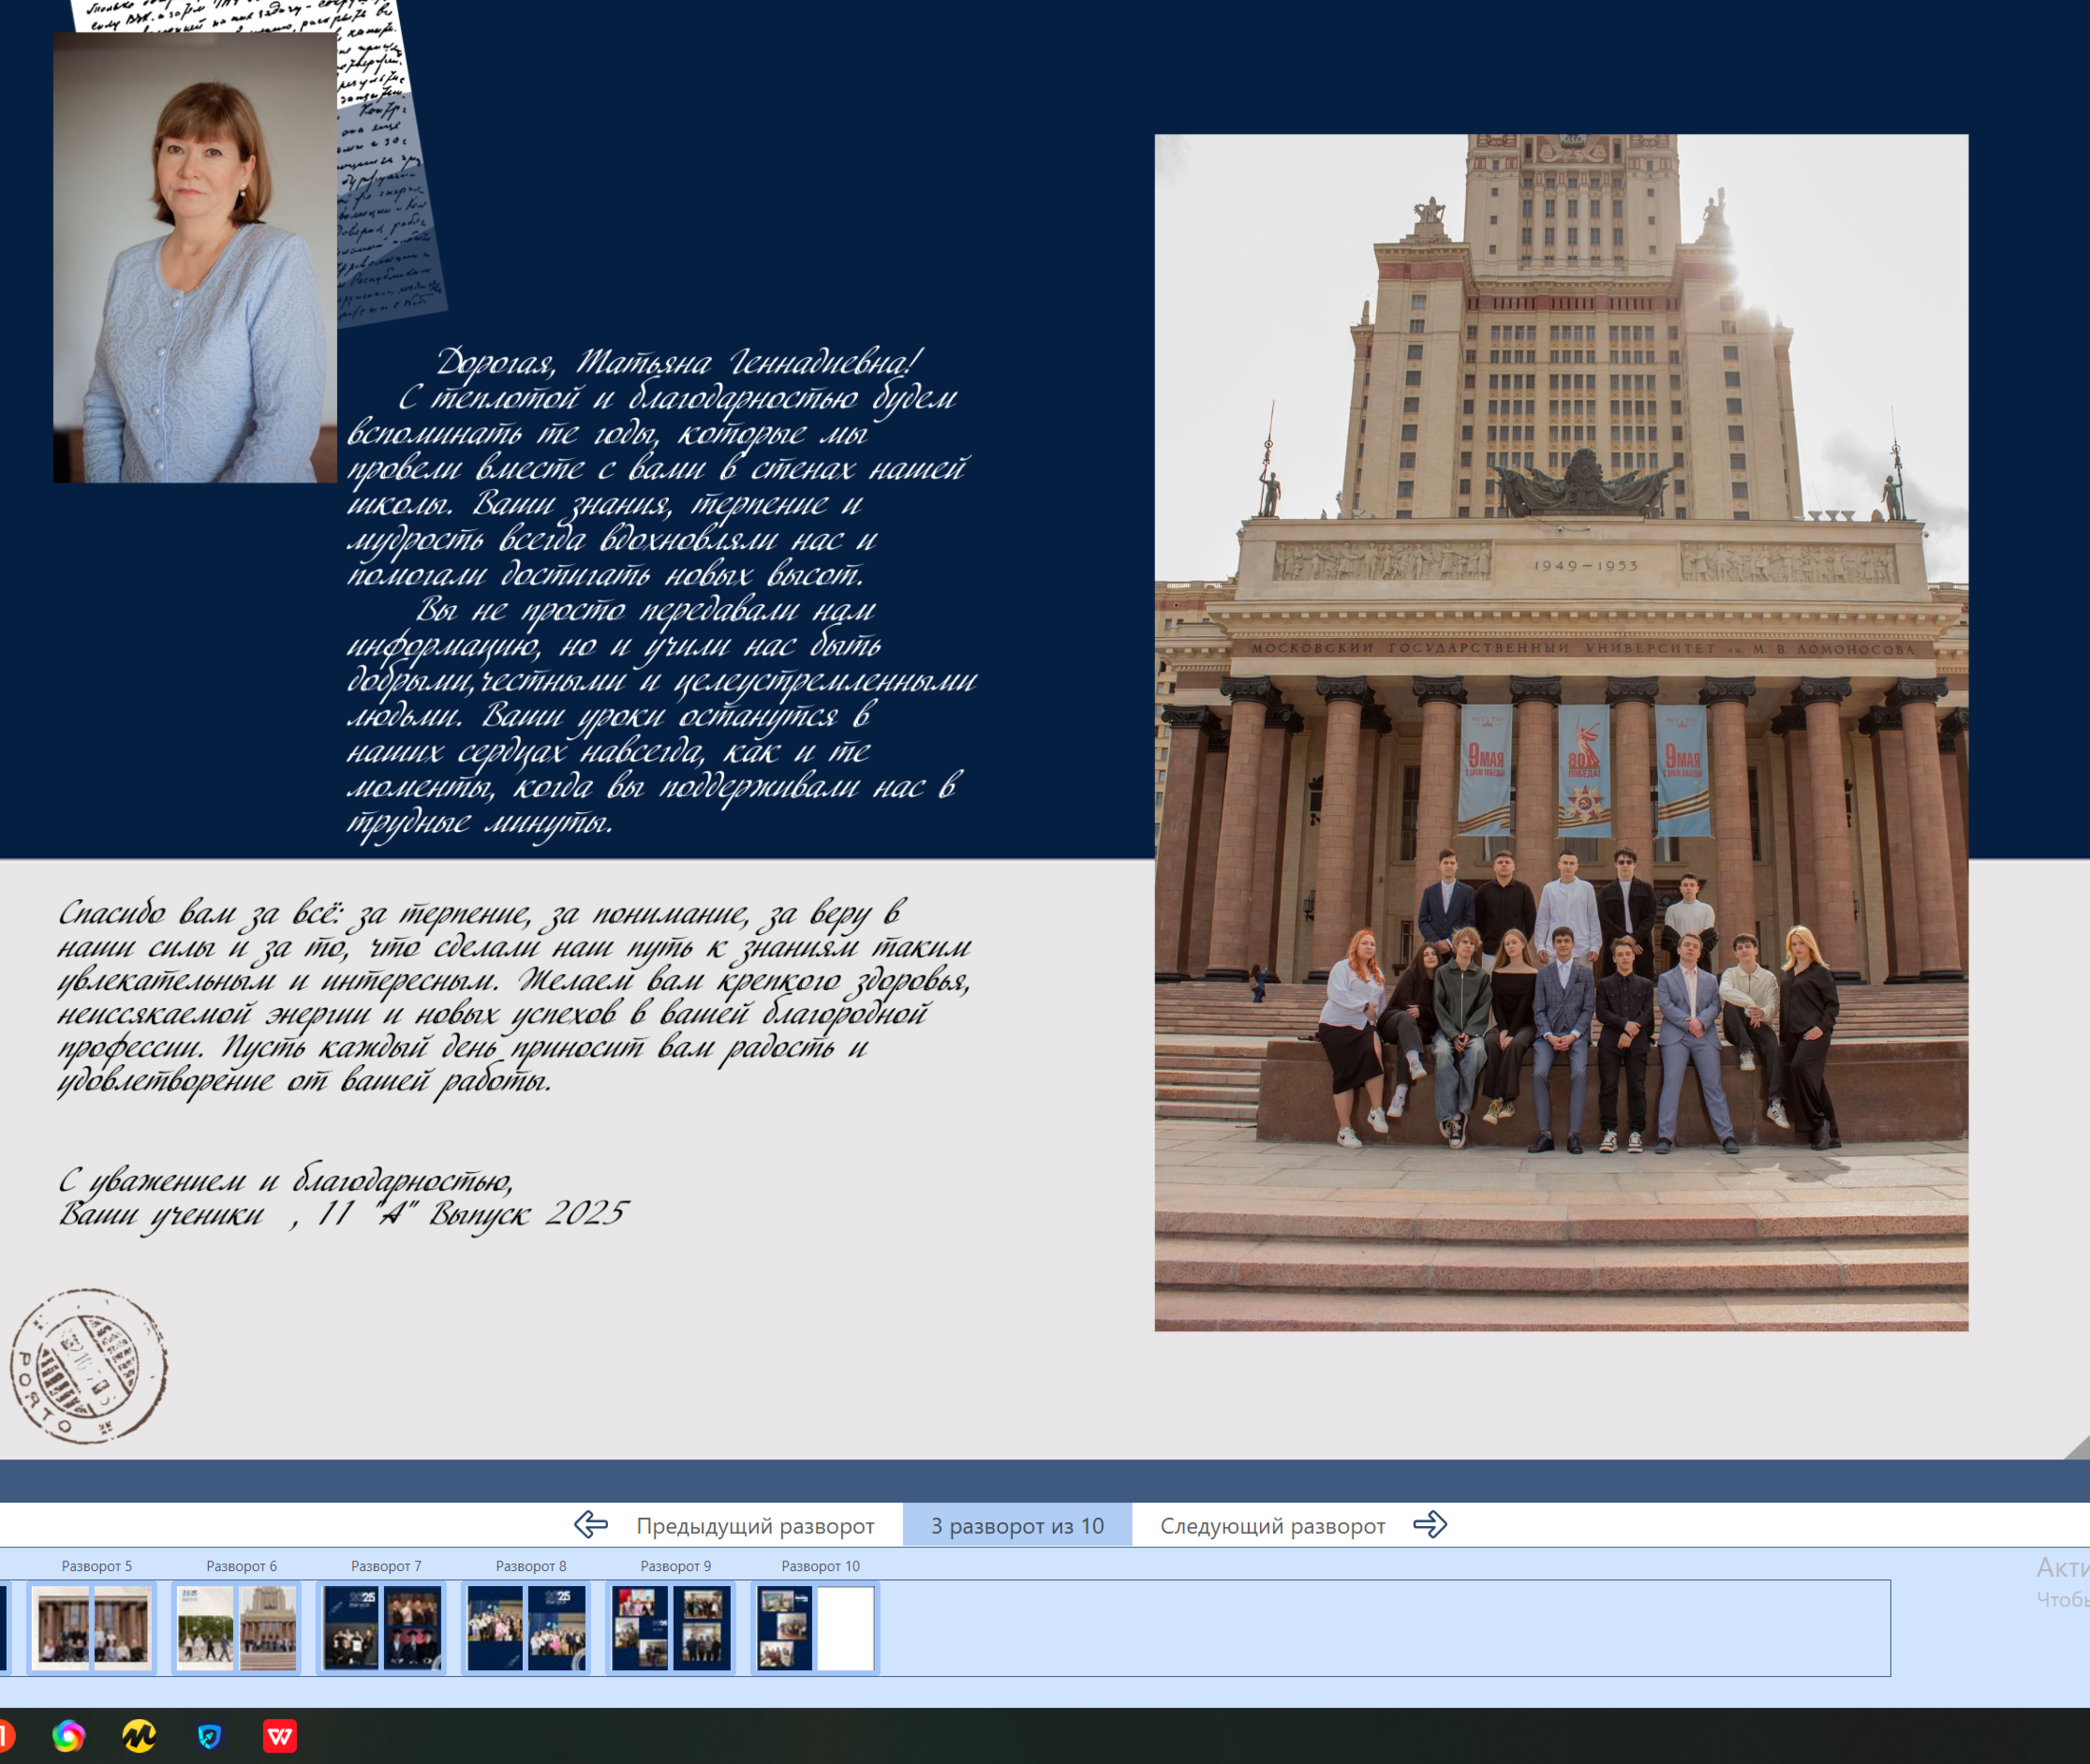The width and height of the screenshot is (2090, 1764).
Task: Select the Разворот 10 thumbnail
Action: [816, 1627]
